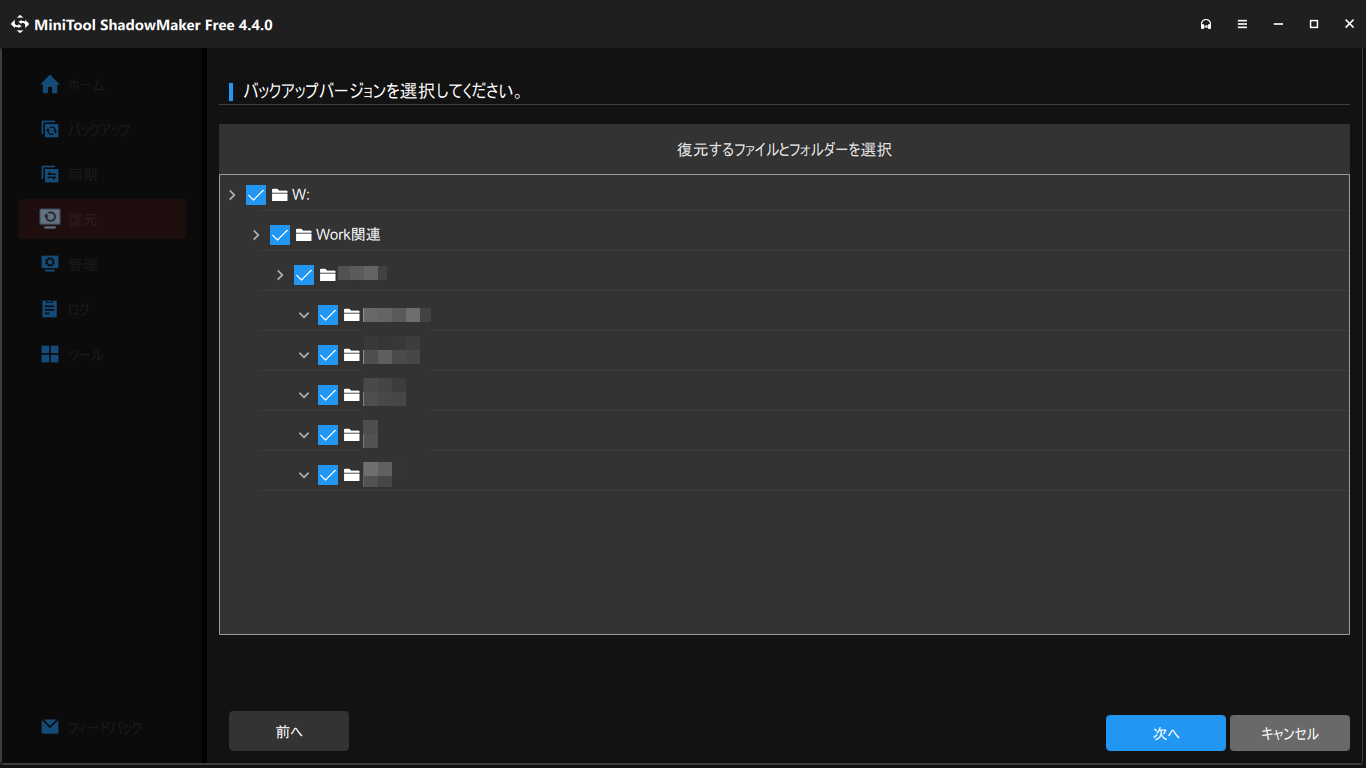
Task: Select the Sync (同期) sidebar icon
Action: (x=50, y=174)
